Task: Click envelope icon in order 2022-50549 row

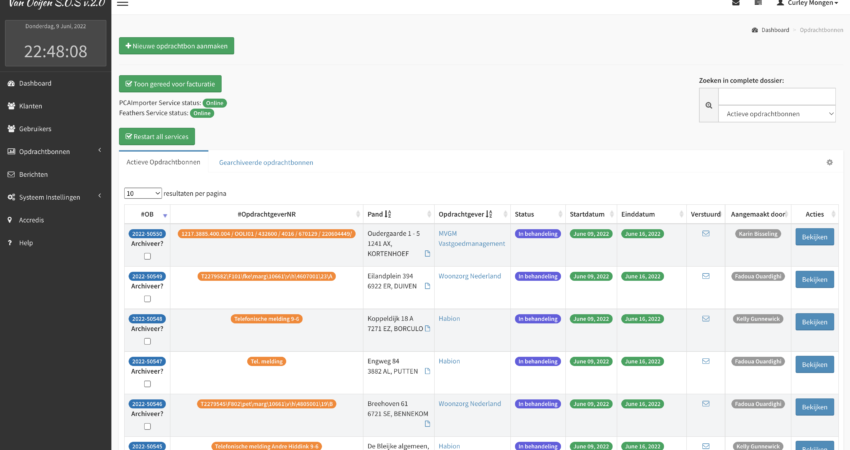Action: click(x=706, y=276)
